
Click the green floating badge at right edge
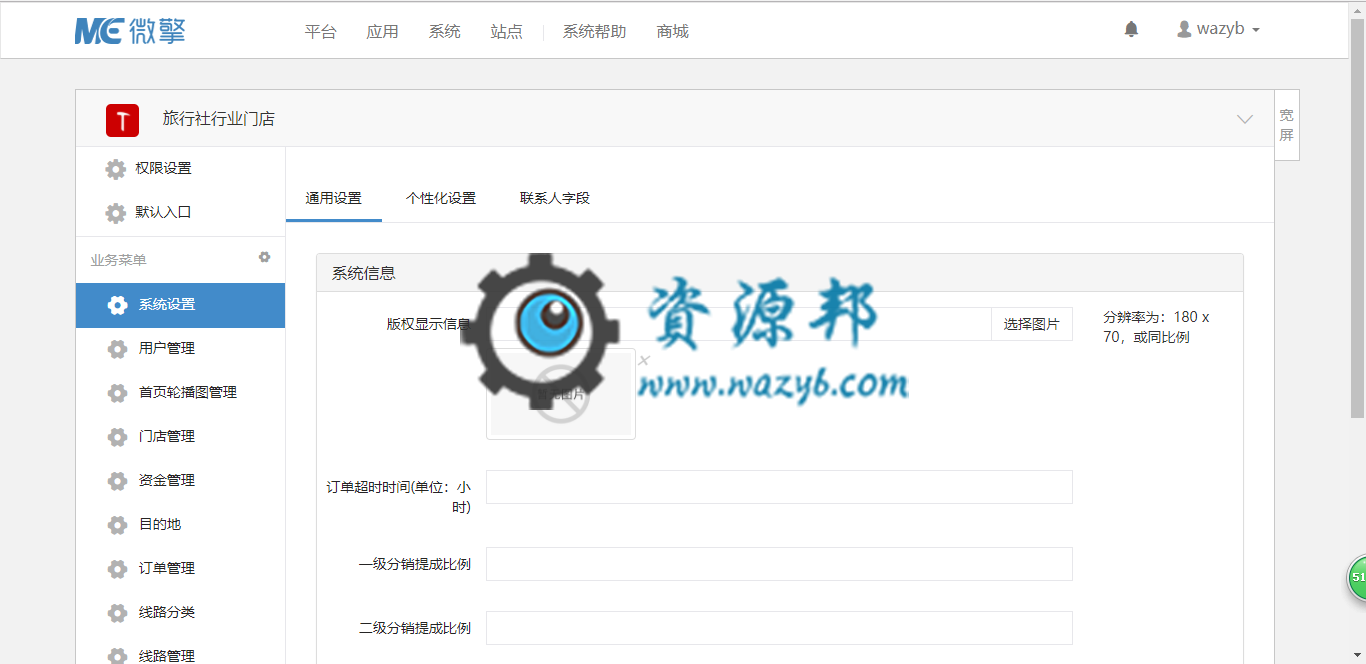[x=1356, y=578]
